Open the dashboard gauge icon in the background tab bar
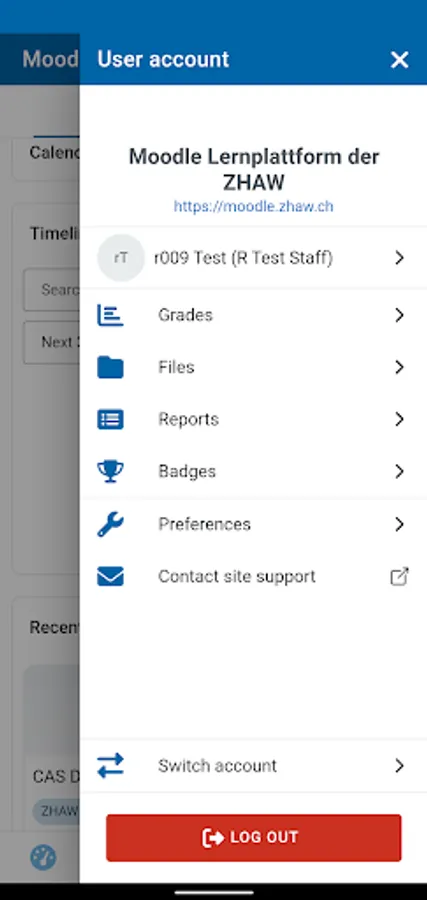427x900 pixels. click(43, 858)
